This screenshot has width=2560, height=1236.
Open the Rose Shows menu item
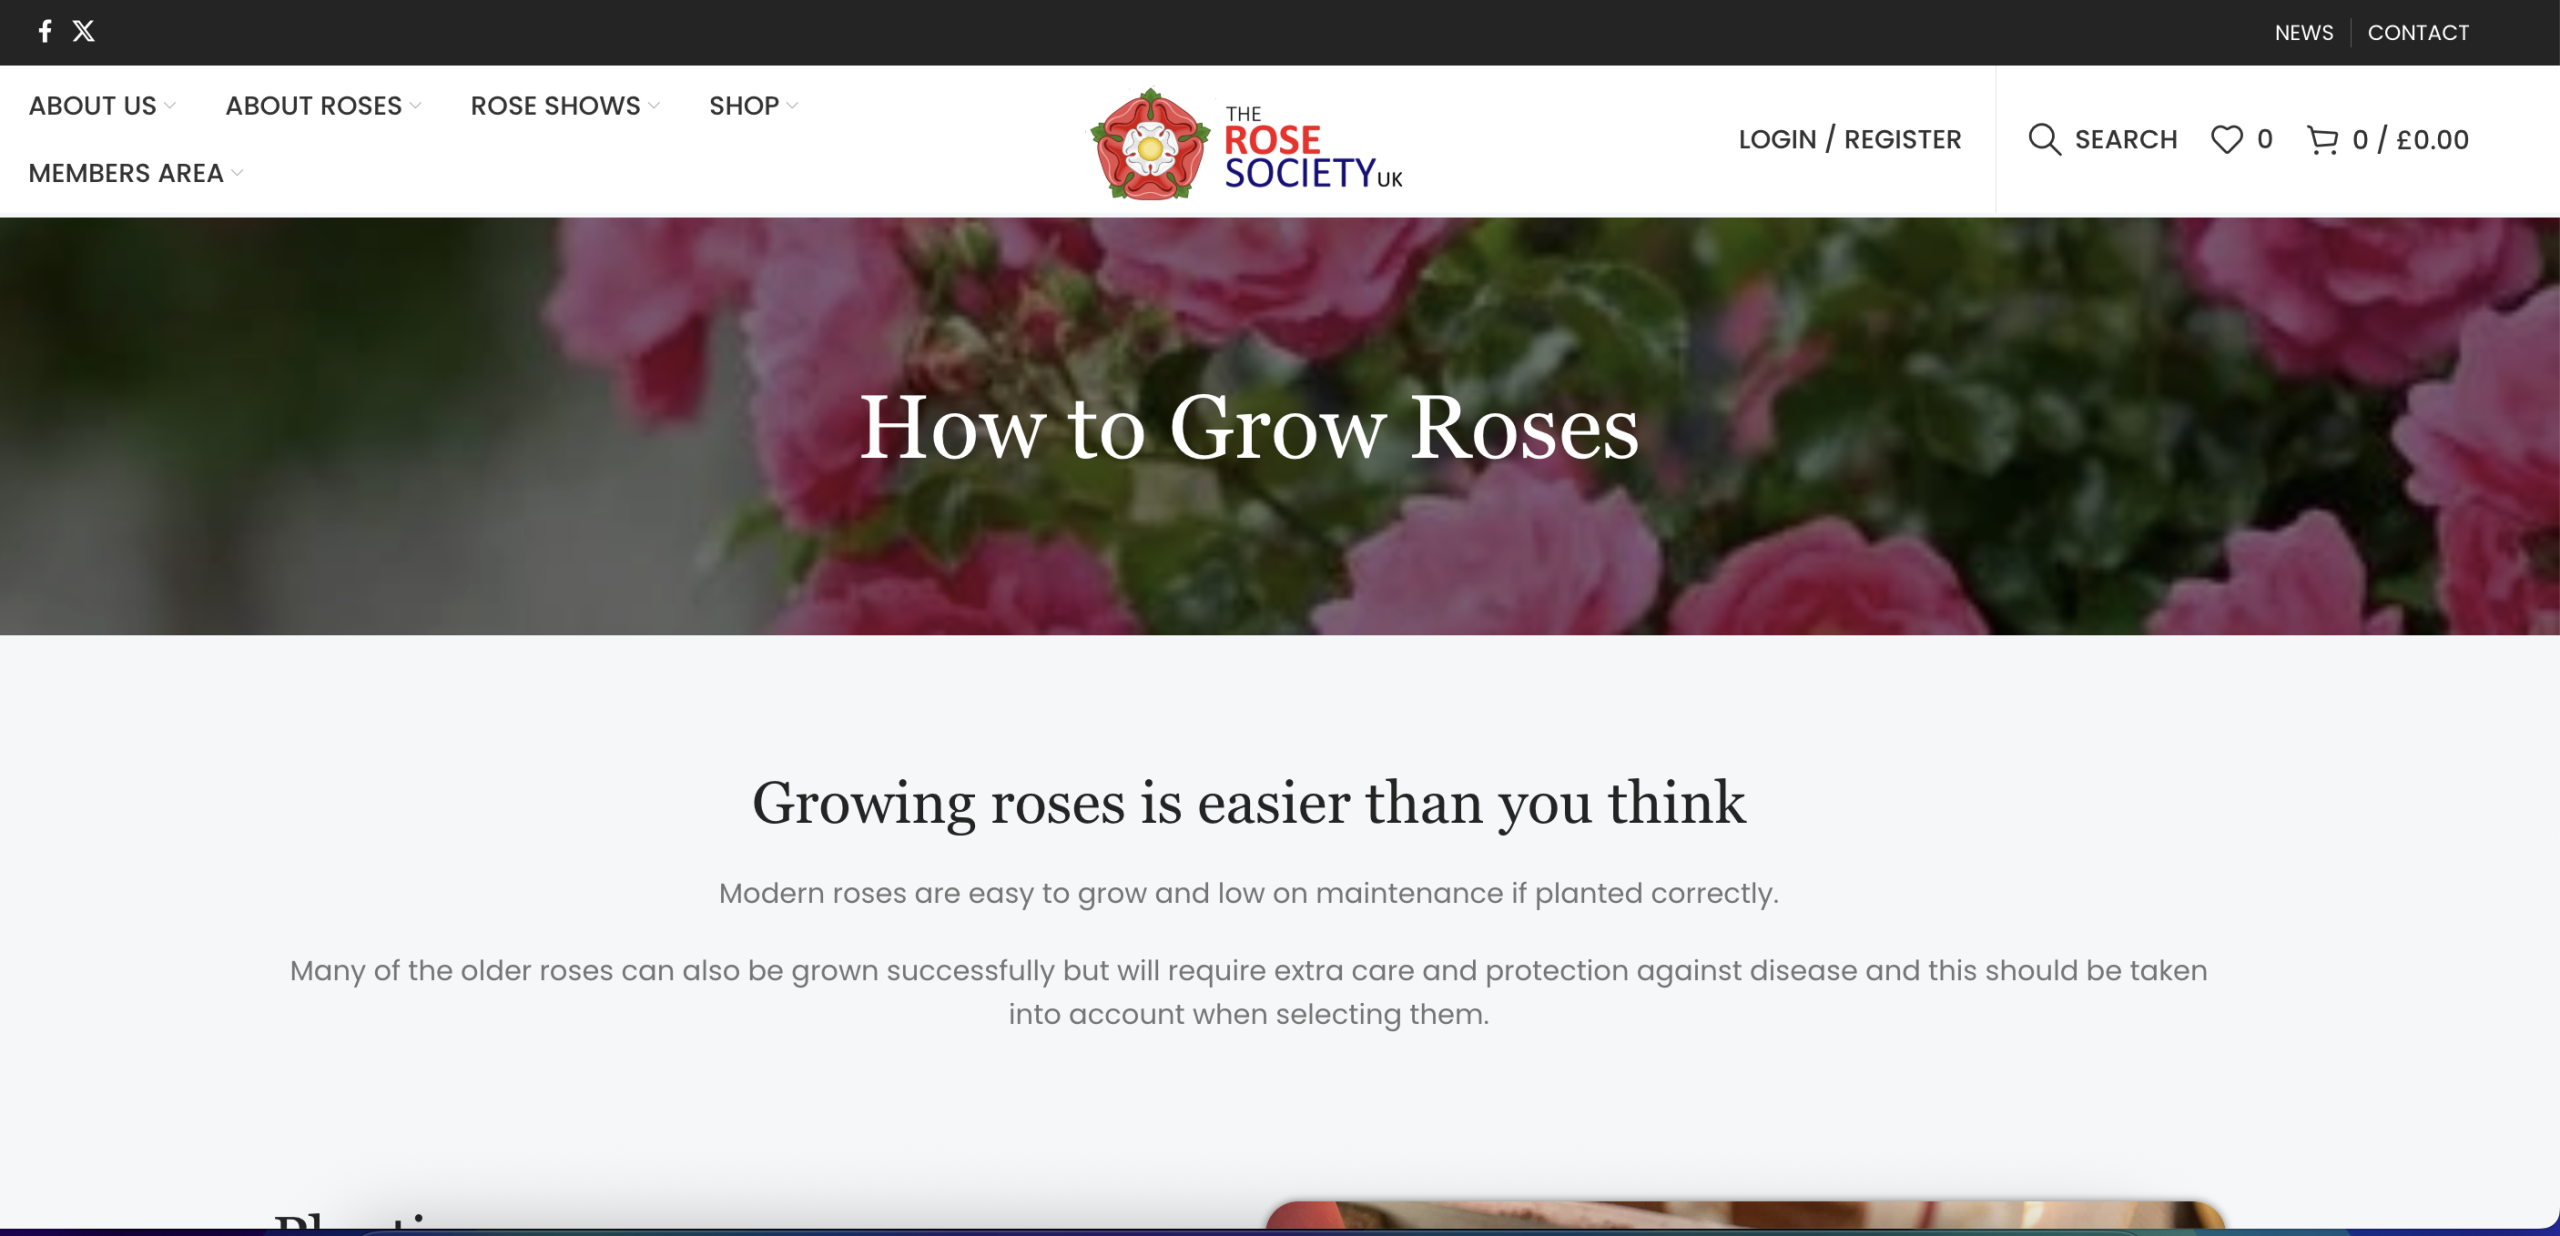tap(555, 106)
